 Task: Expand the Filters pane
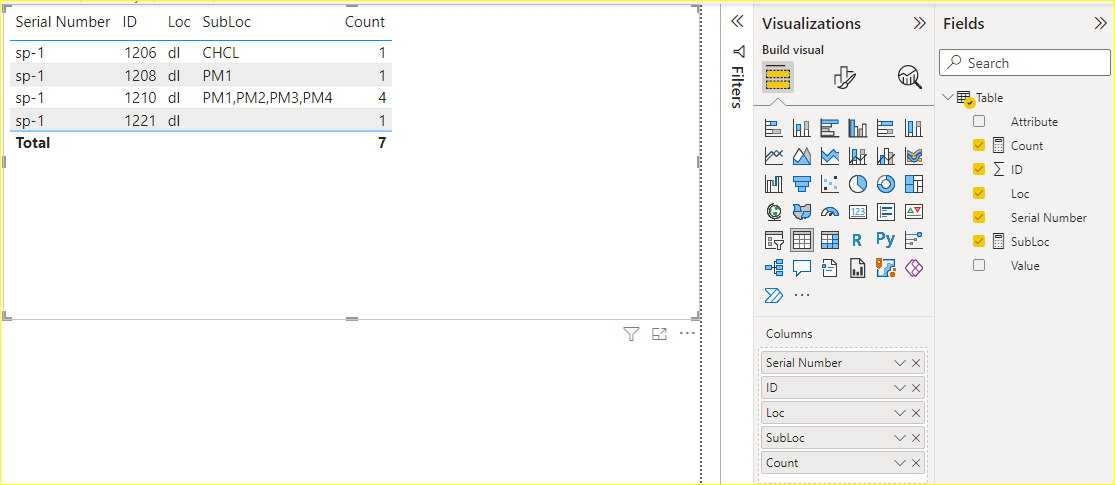pyautogui.click(x=737, y=22)
